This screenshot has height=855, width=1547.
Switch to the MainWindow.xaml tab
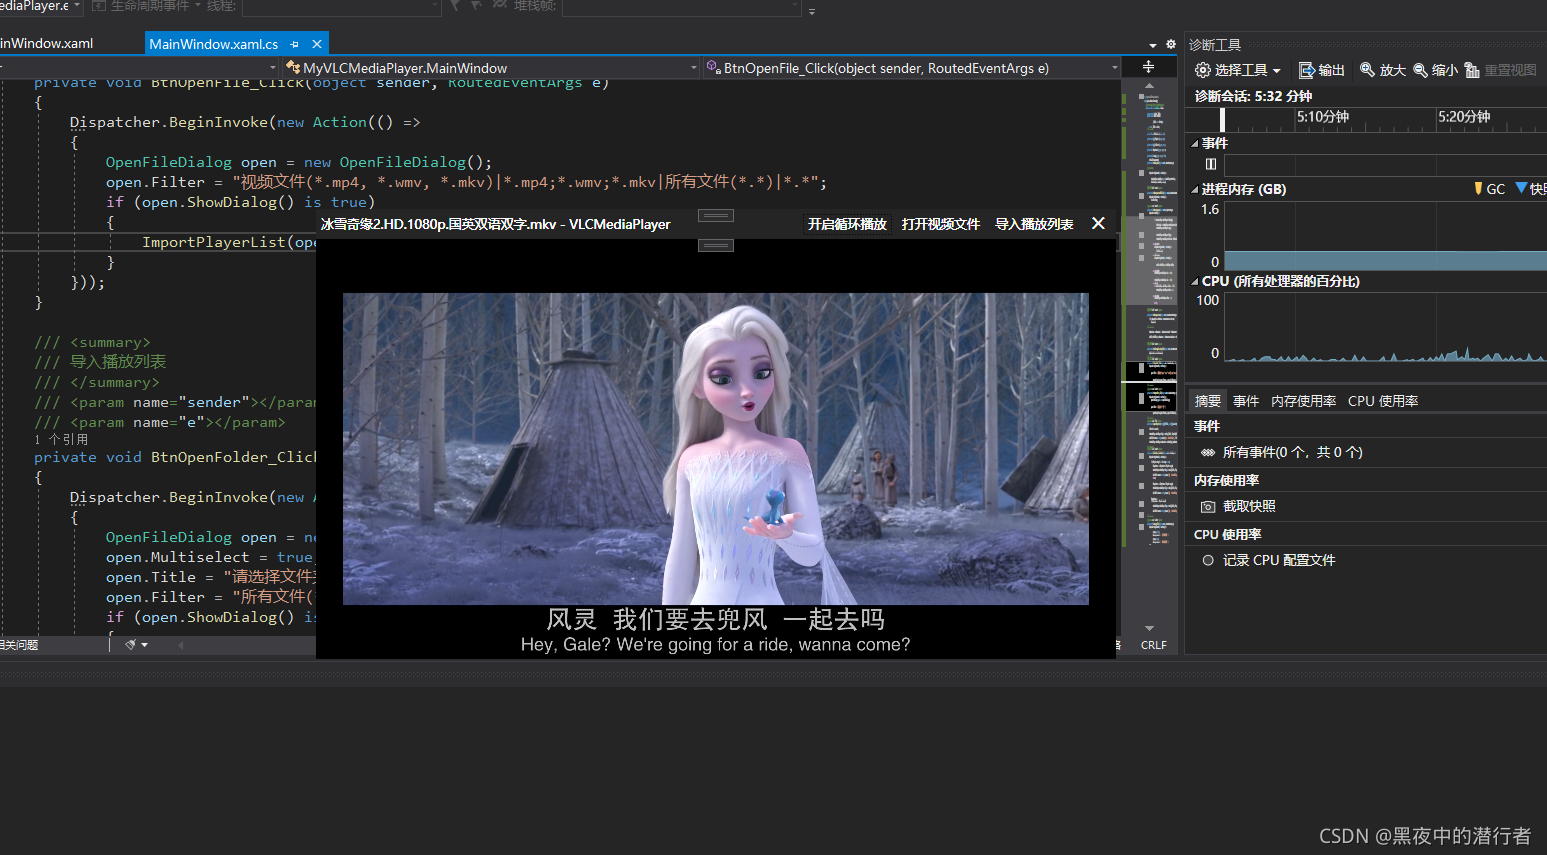47,43
